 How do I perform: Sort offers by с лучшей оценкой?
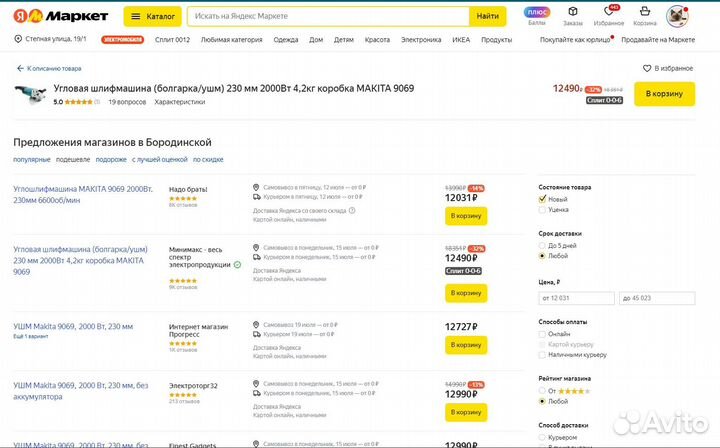(160, 159)
